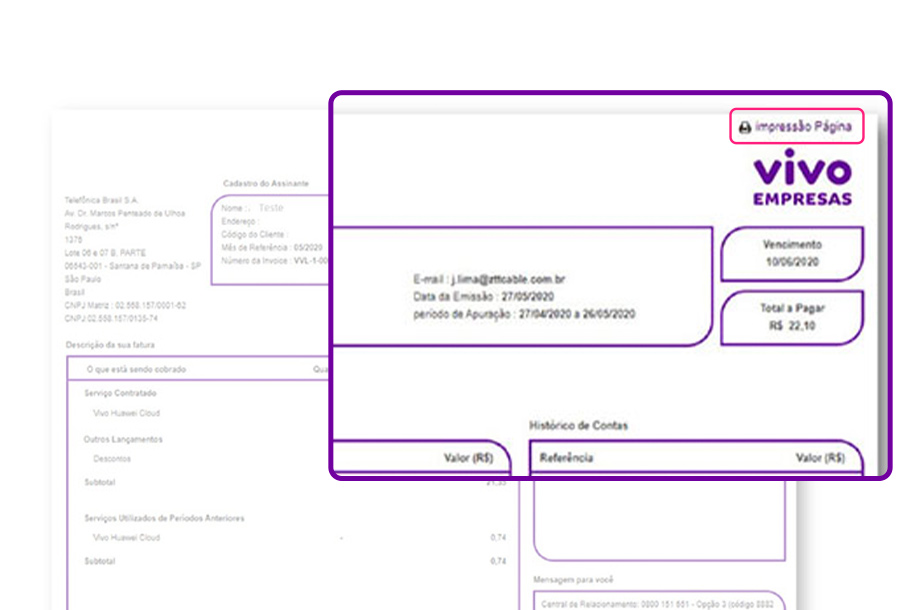The width and height of the screenshot is (920, 610).
Task: Select the Vencimento 10/06/2020 box
Action: [792, 253]
